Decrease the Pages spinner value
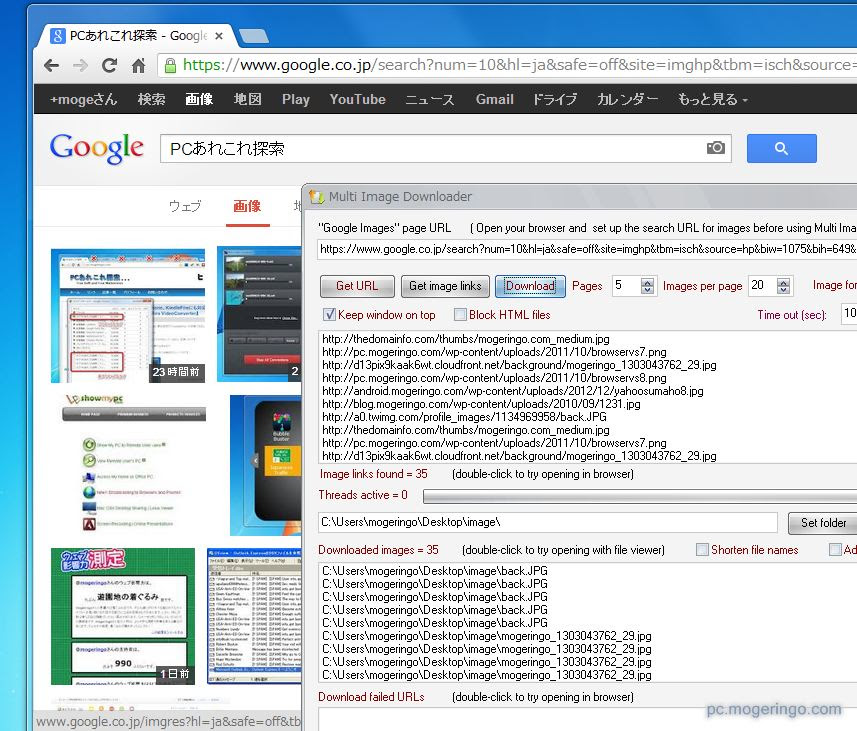Image resolution: width=857 pixels, height=731 pixels. (648, 290)
